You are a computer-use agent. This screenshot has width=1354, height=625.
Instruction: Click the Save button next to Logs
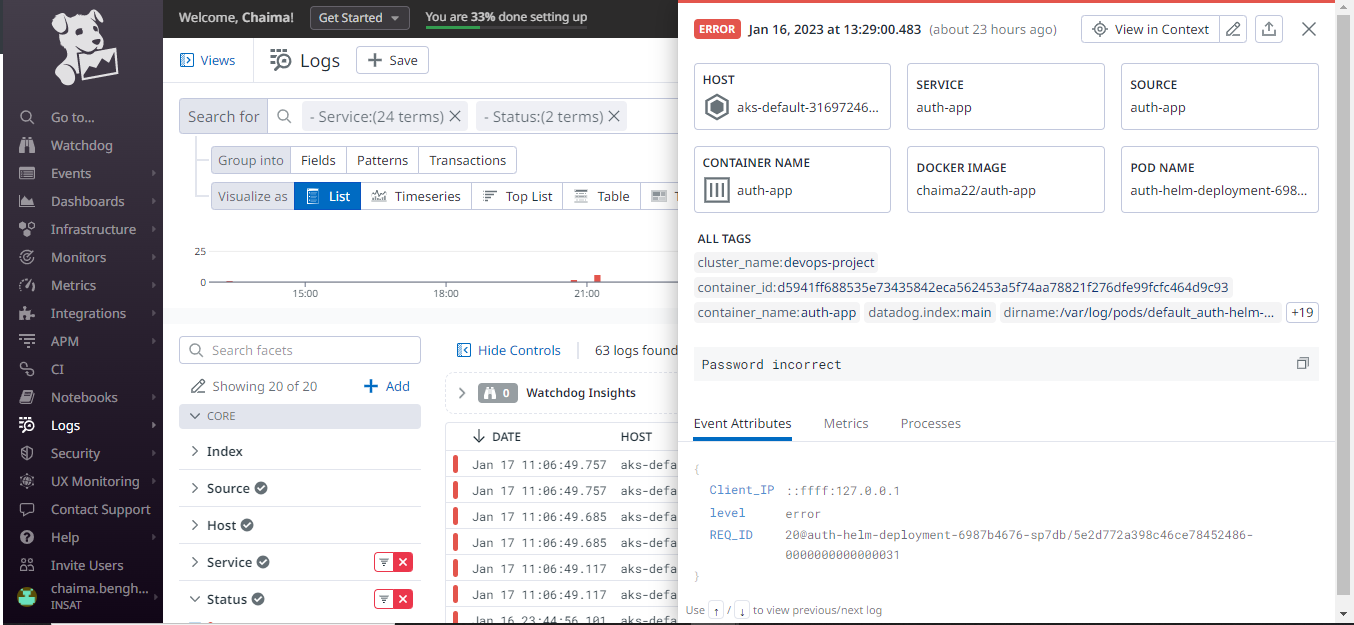click(392, 60)
